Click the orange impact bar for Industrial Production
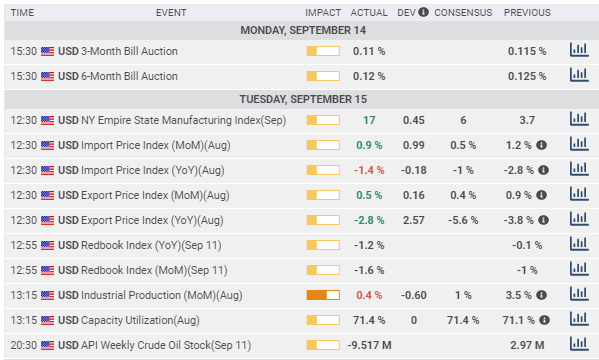 click(x=323, y=295)
